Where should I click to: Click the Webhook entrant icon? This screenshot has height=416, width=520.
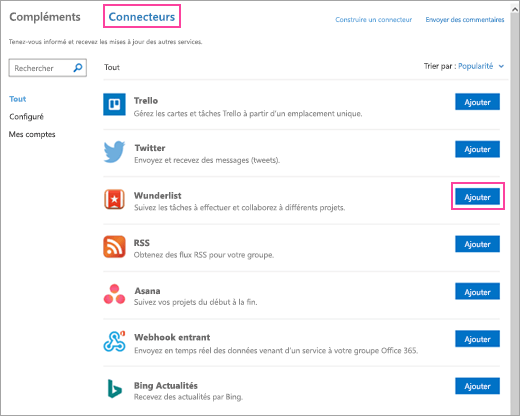[x=114, y=341]
